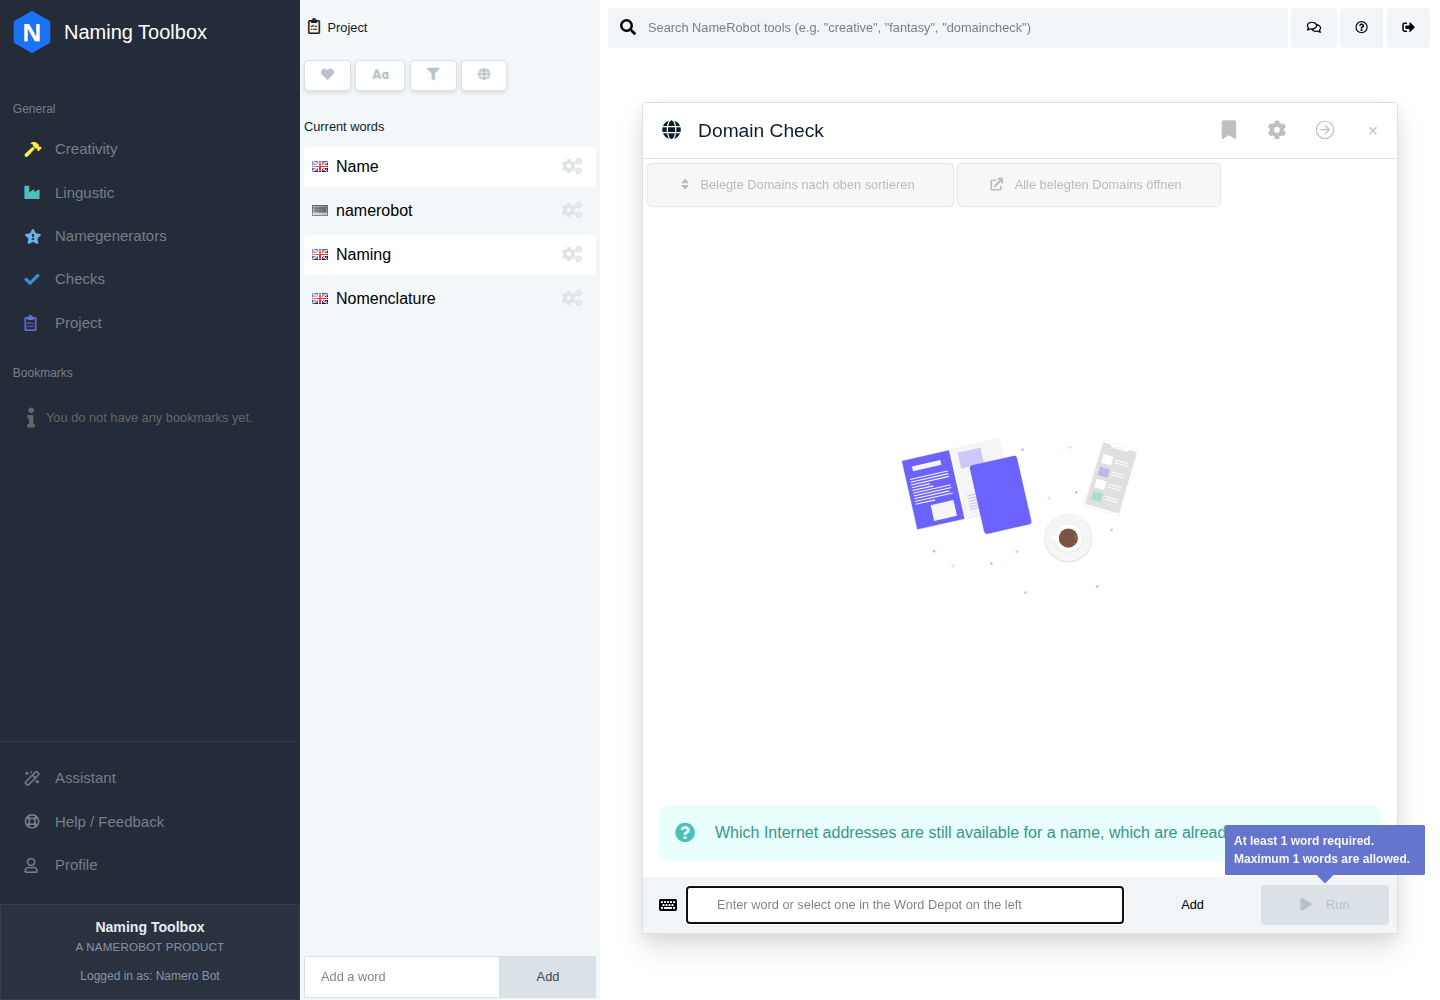Click the globe button in Project toolbar
Screen dimensions: 1440x1000
(484, 75)
